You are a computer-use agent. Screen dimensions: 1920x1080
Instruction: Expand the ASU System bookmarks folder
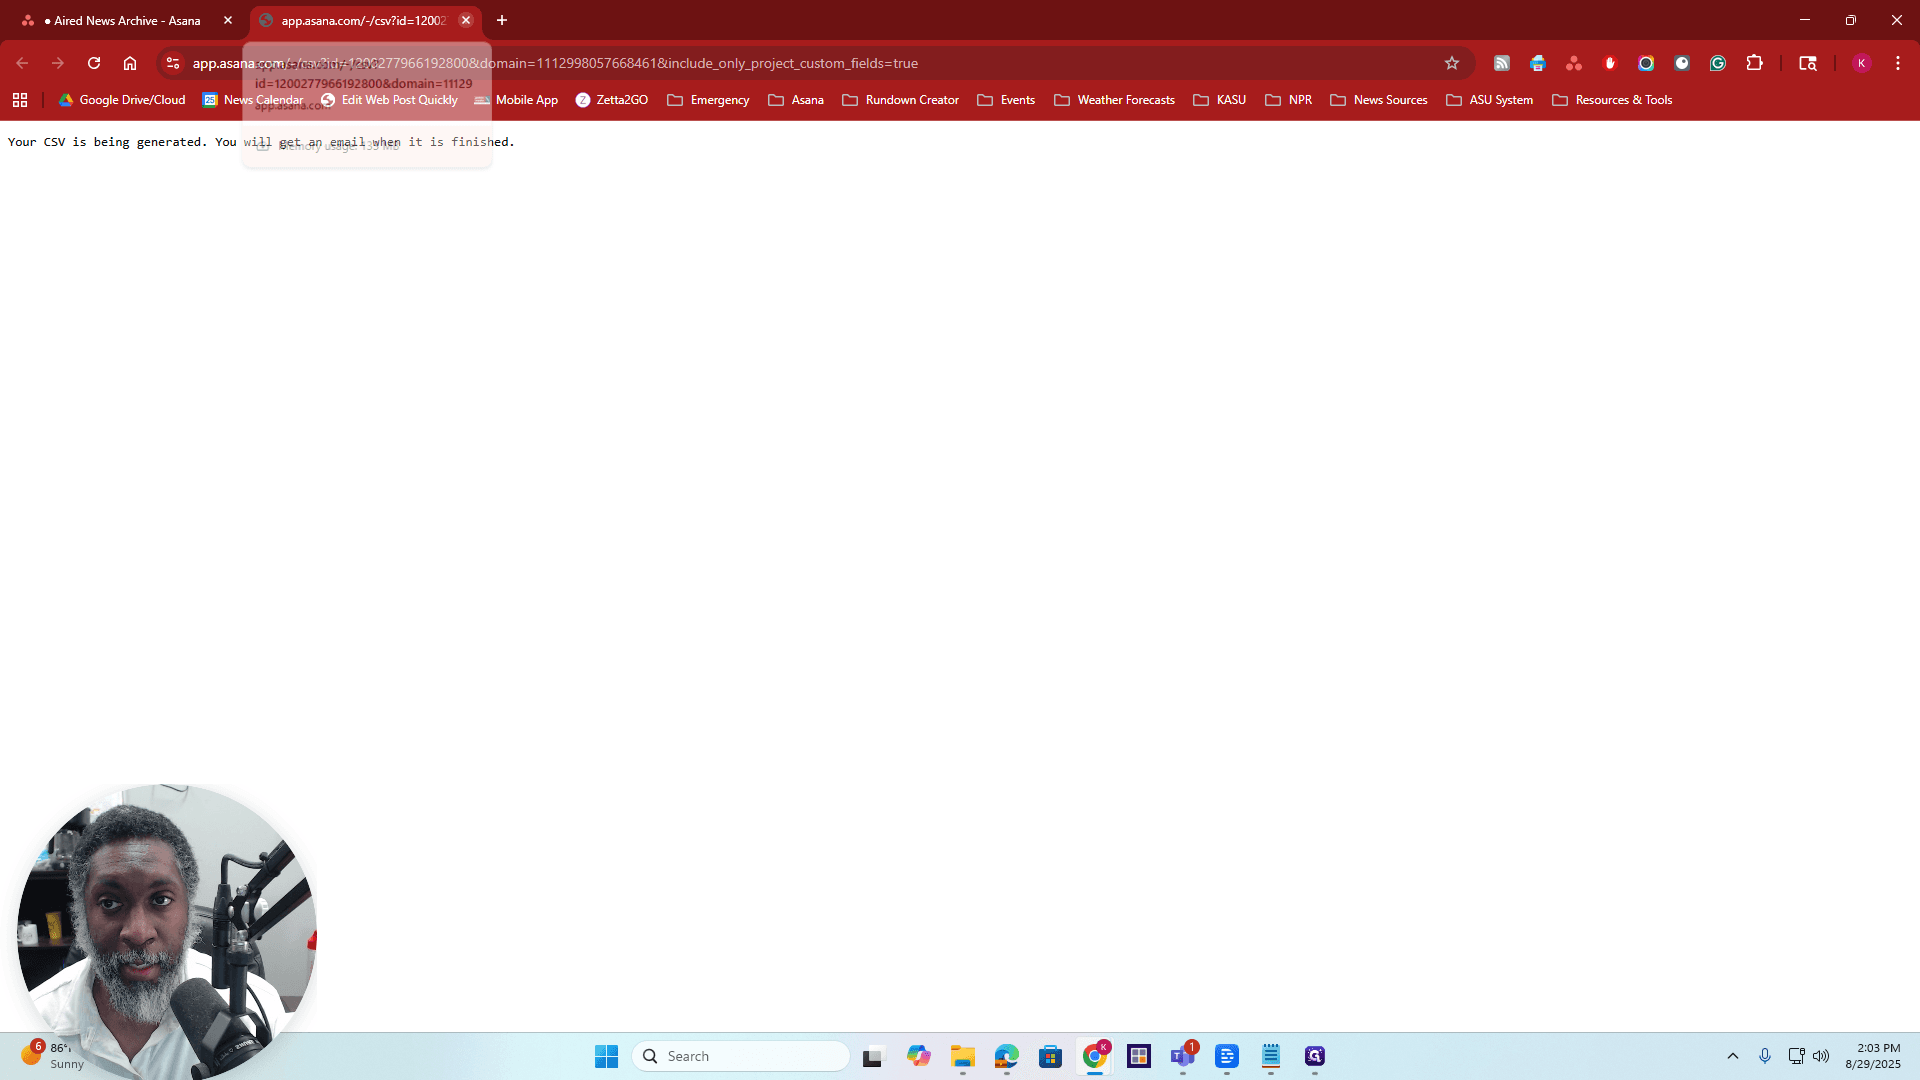coord(1490,100)
